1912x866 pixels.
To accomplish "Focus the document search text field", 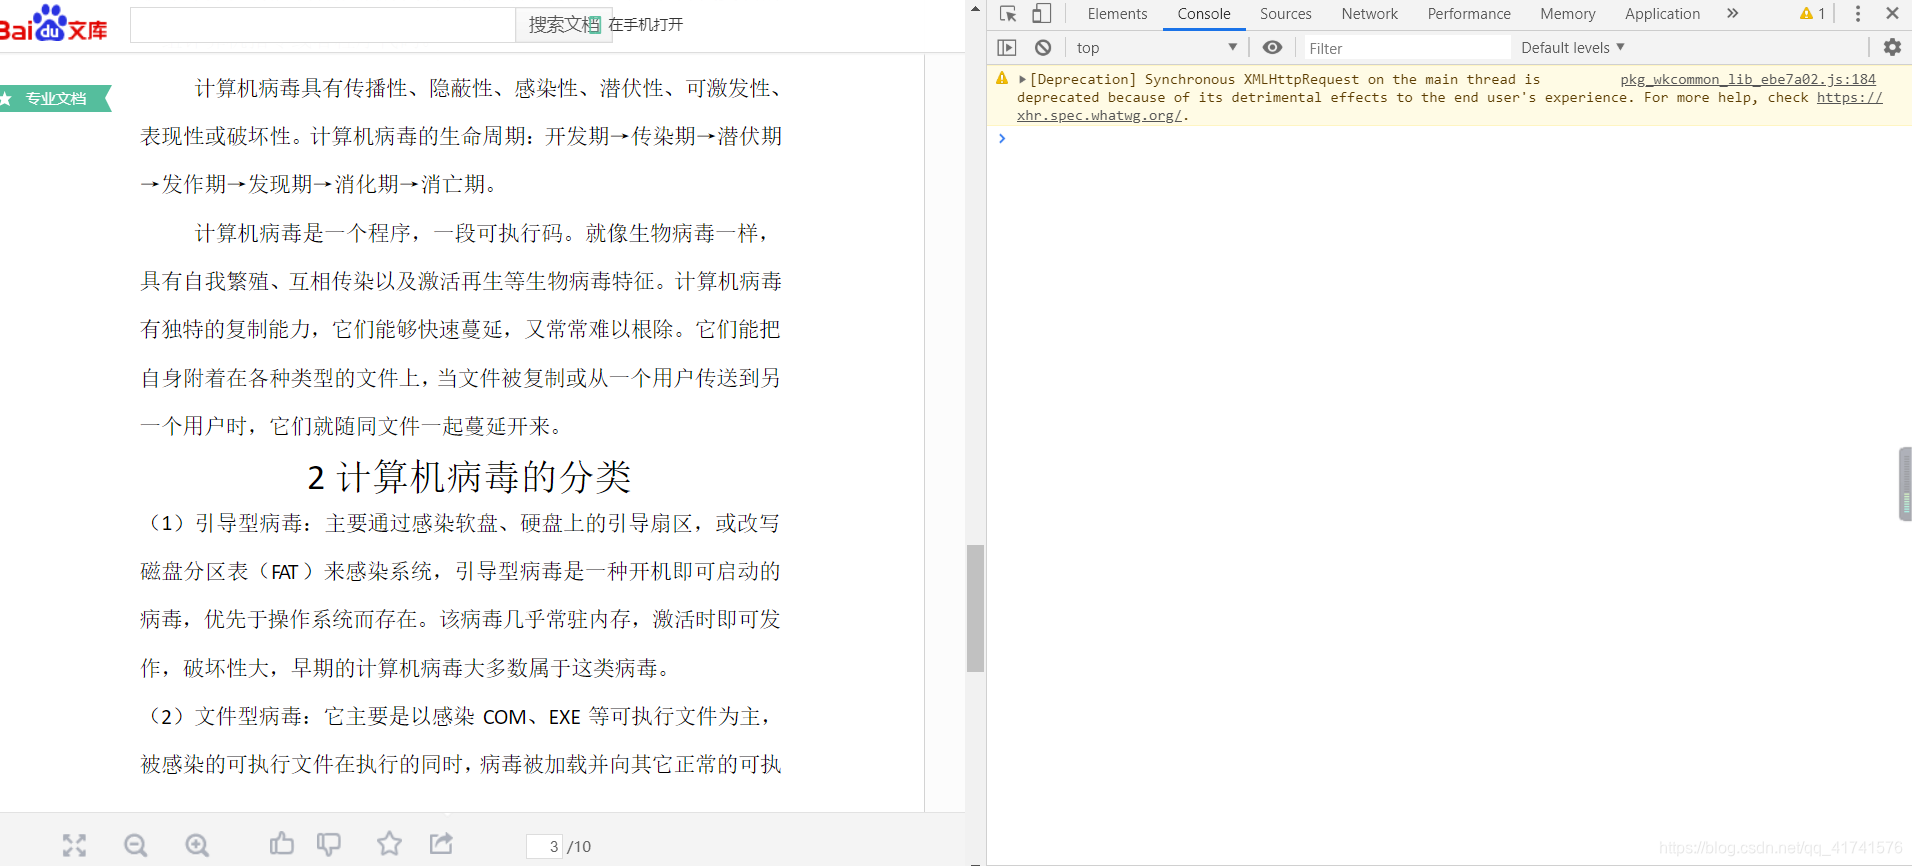I will 322,25.
